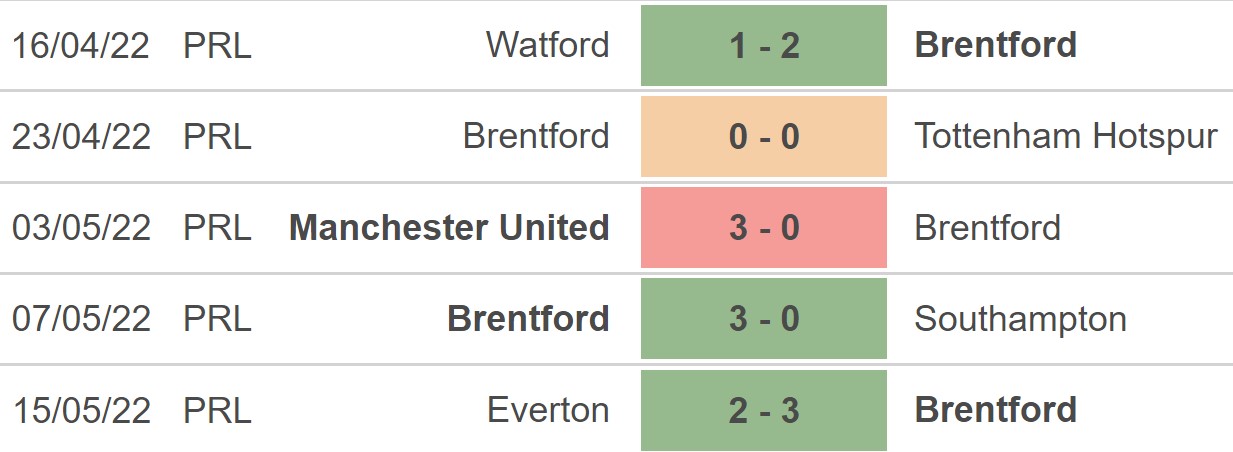Open the Southampton team link
Image resolution: width=1233 pixels, height=452 pixels.
pyautogui.click(x=1020, y=320)
